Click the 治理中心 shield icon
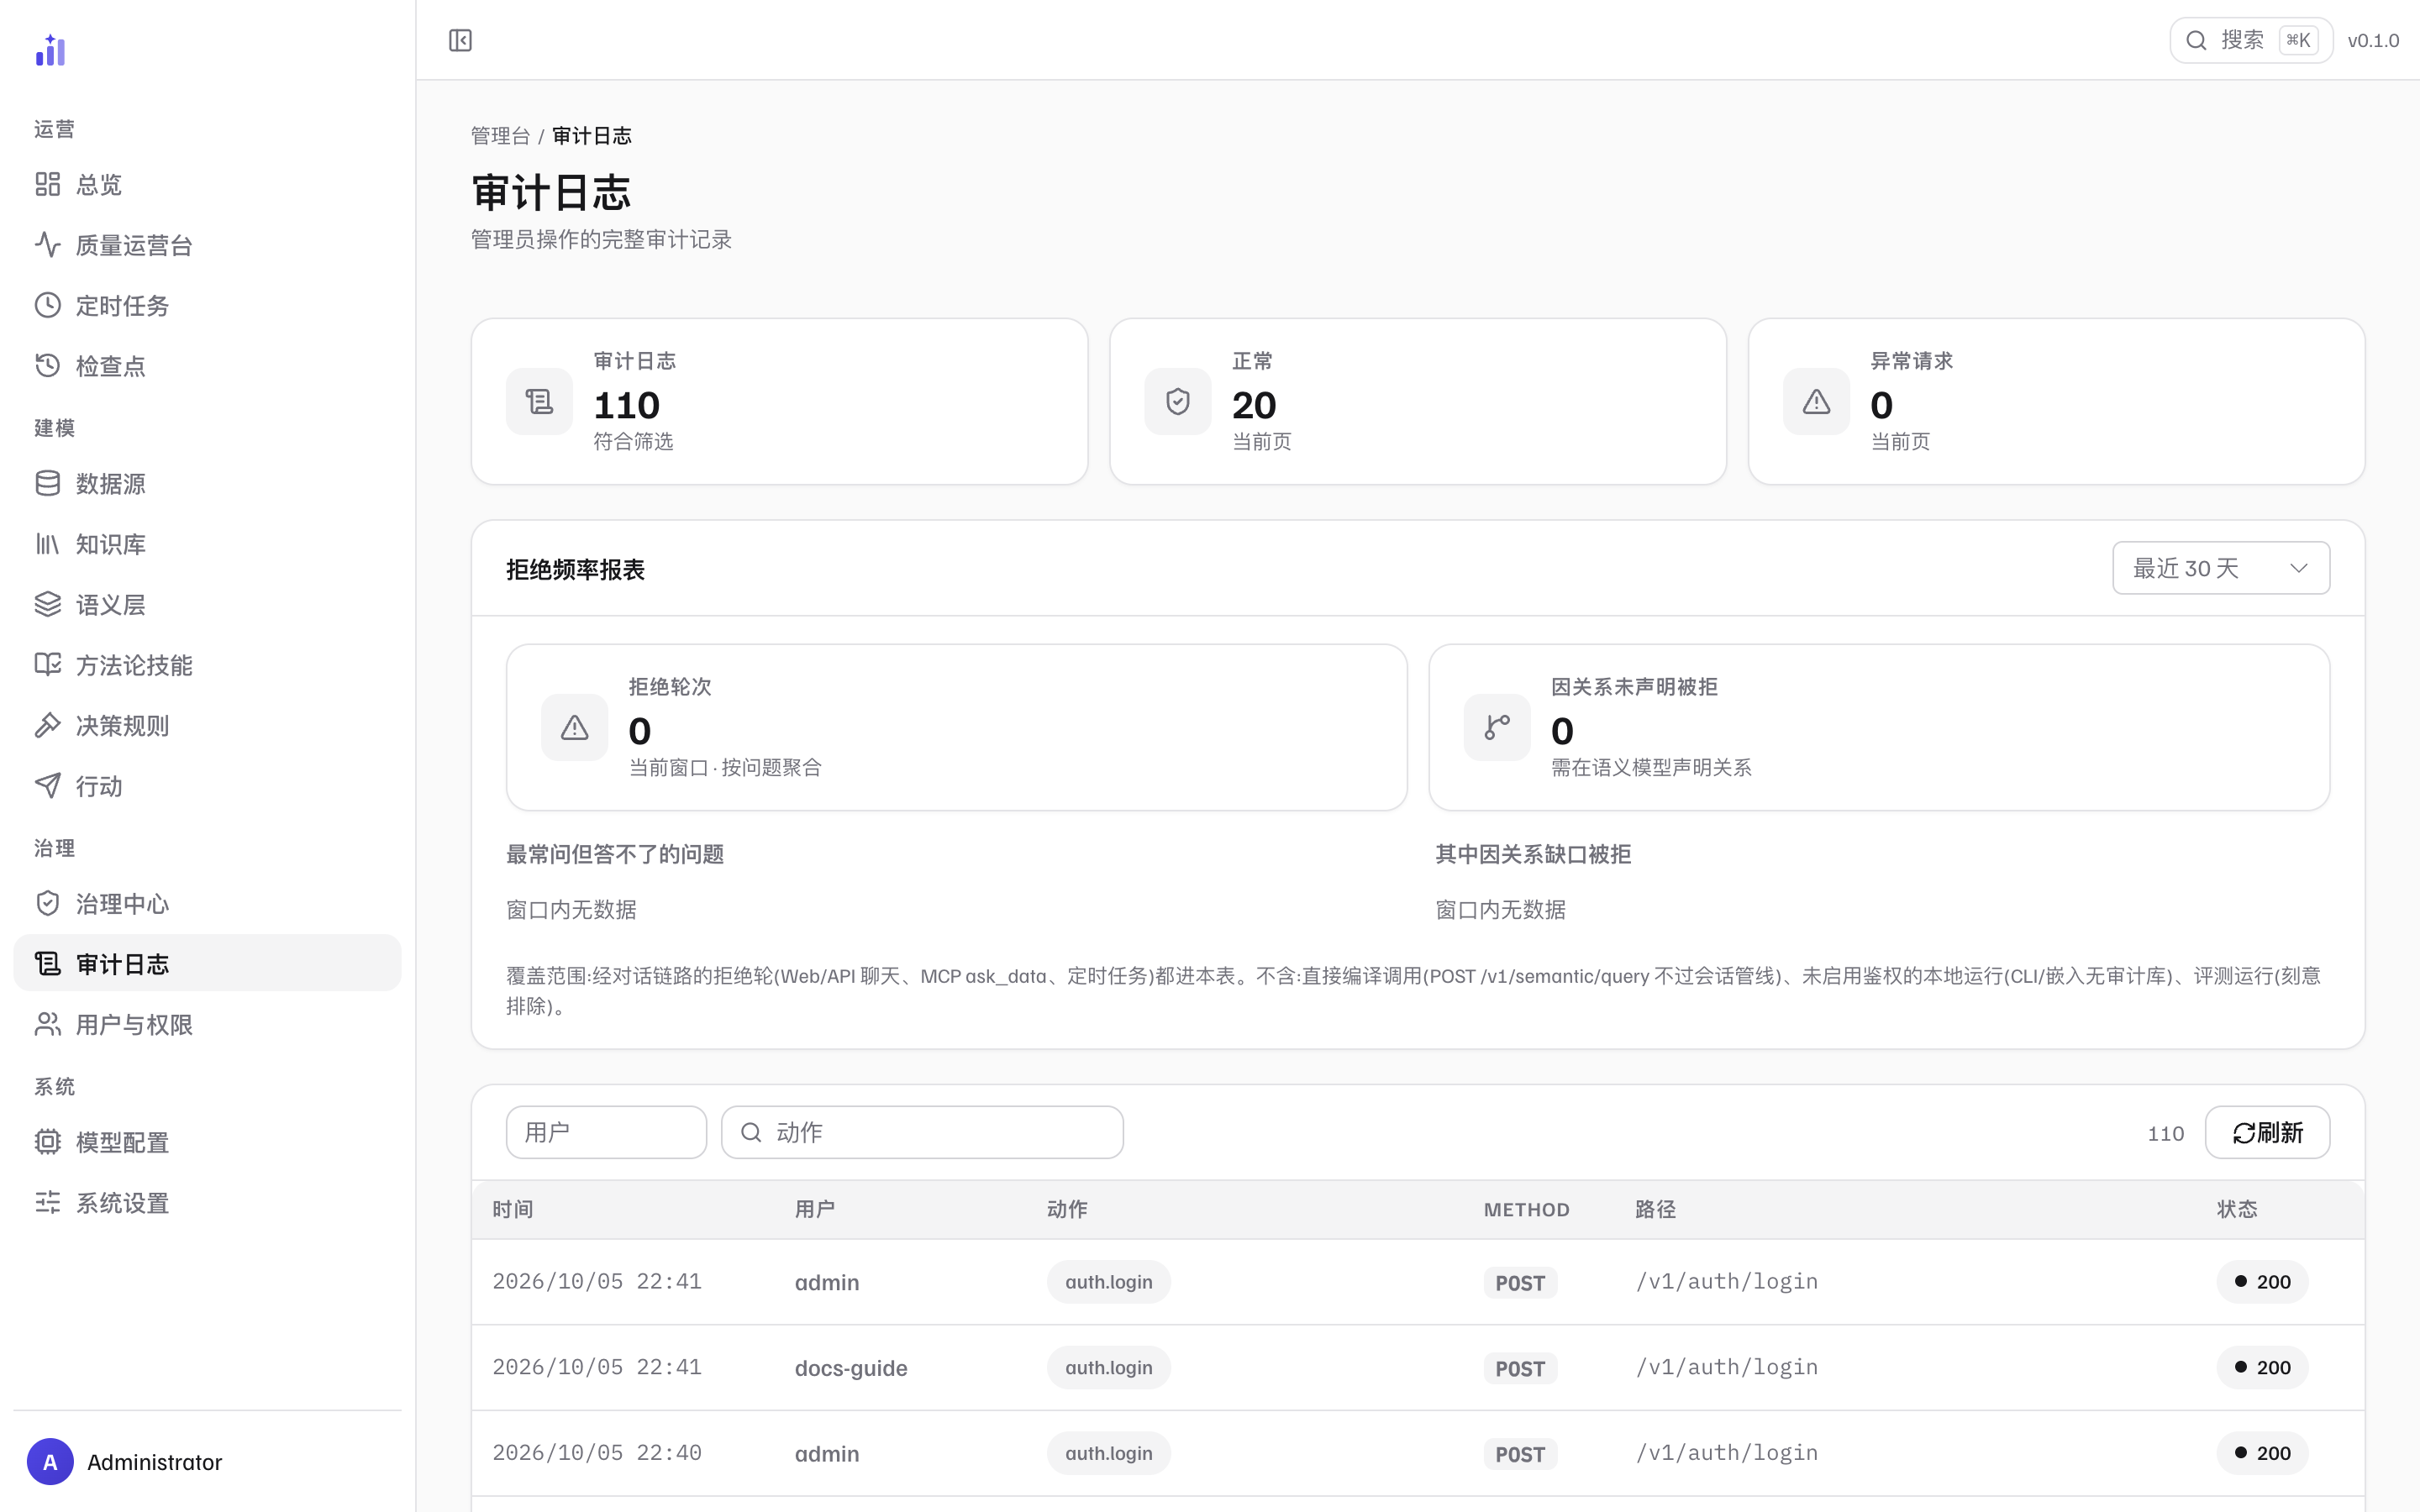 click(48, 904)
